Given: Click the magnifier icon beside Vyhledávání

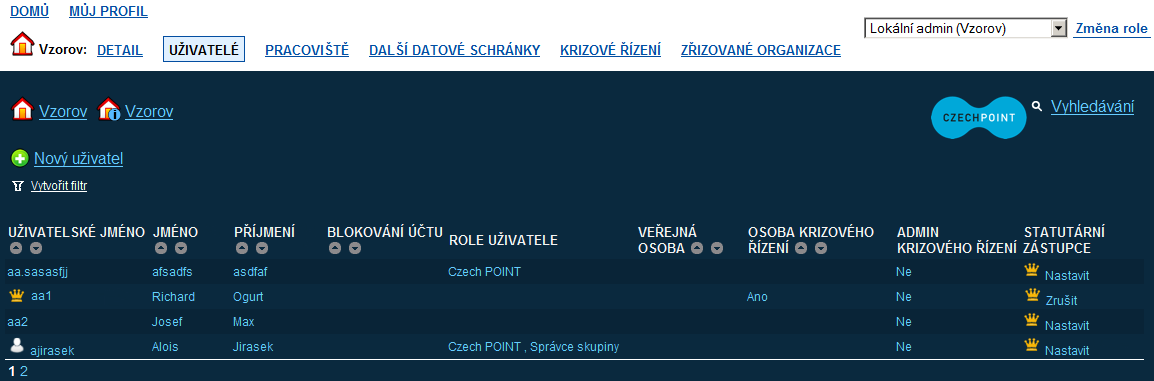Looking at the screenshot, I should (1038, 107).
